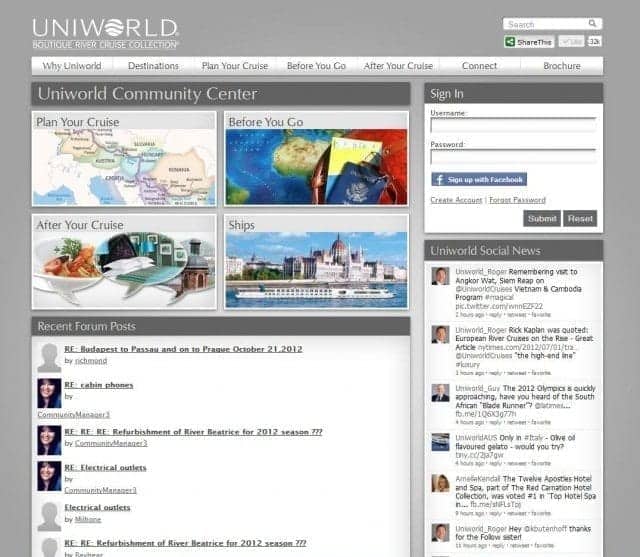Open Uniworld_Roger name on Angkor Wat tweet
640x557 pixels.
click(481, 272)
